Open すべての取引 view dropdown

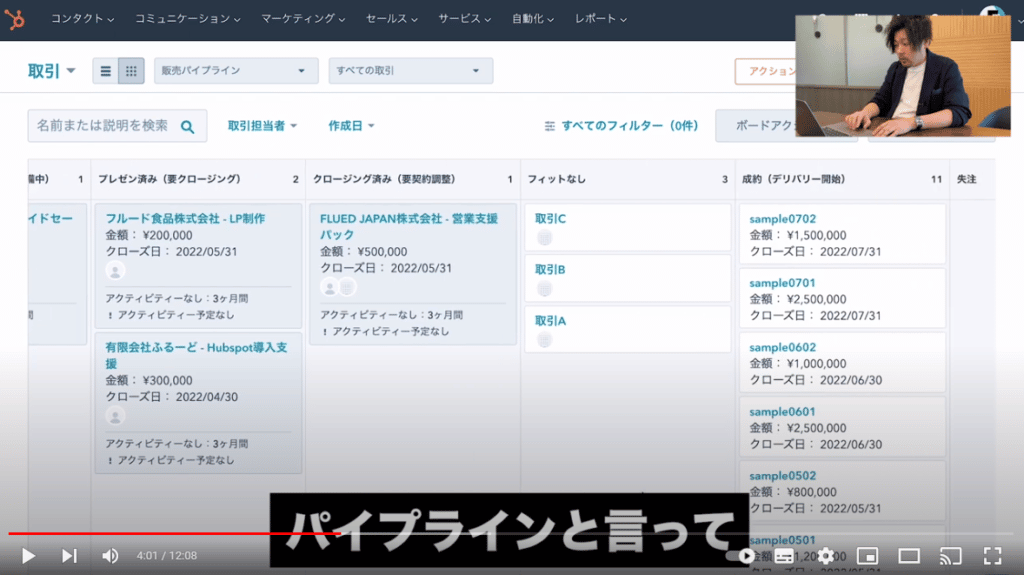point(410,71)
